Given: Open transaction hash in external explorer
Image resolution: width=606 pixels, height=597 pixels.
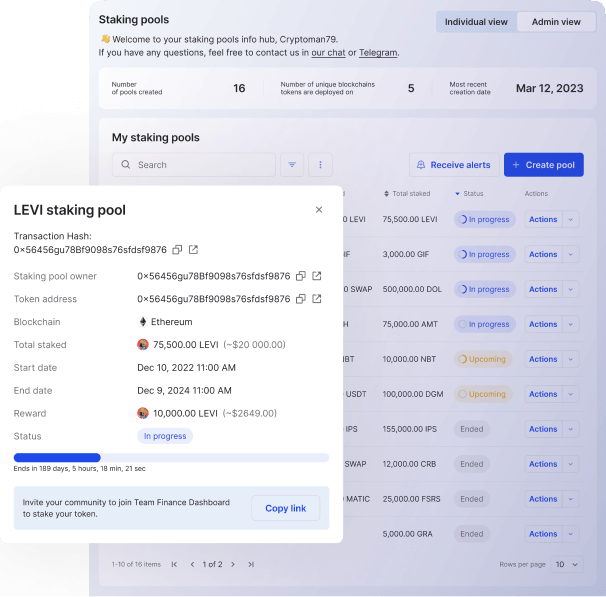Looking at the screenshot, I should (x=193, y=250).
